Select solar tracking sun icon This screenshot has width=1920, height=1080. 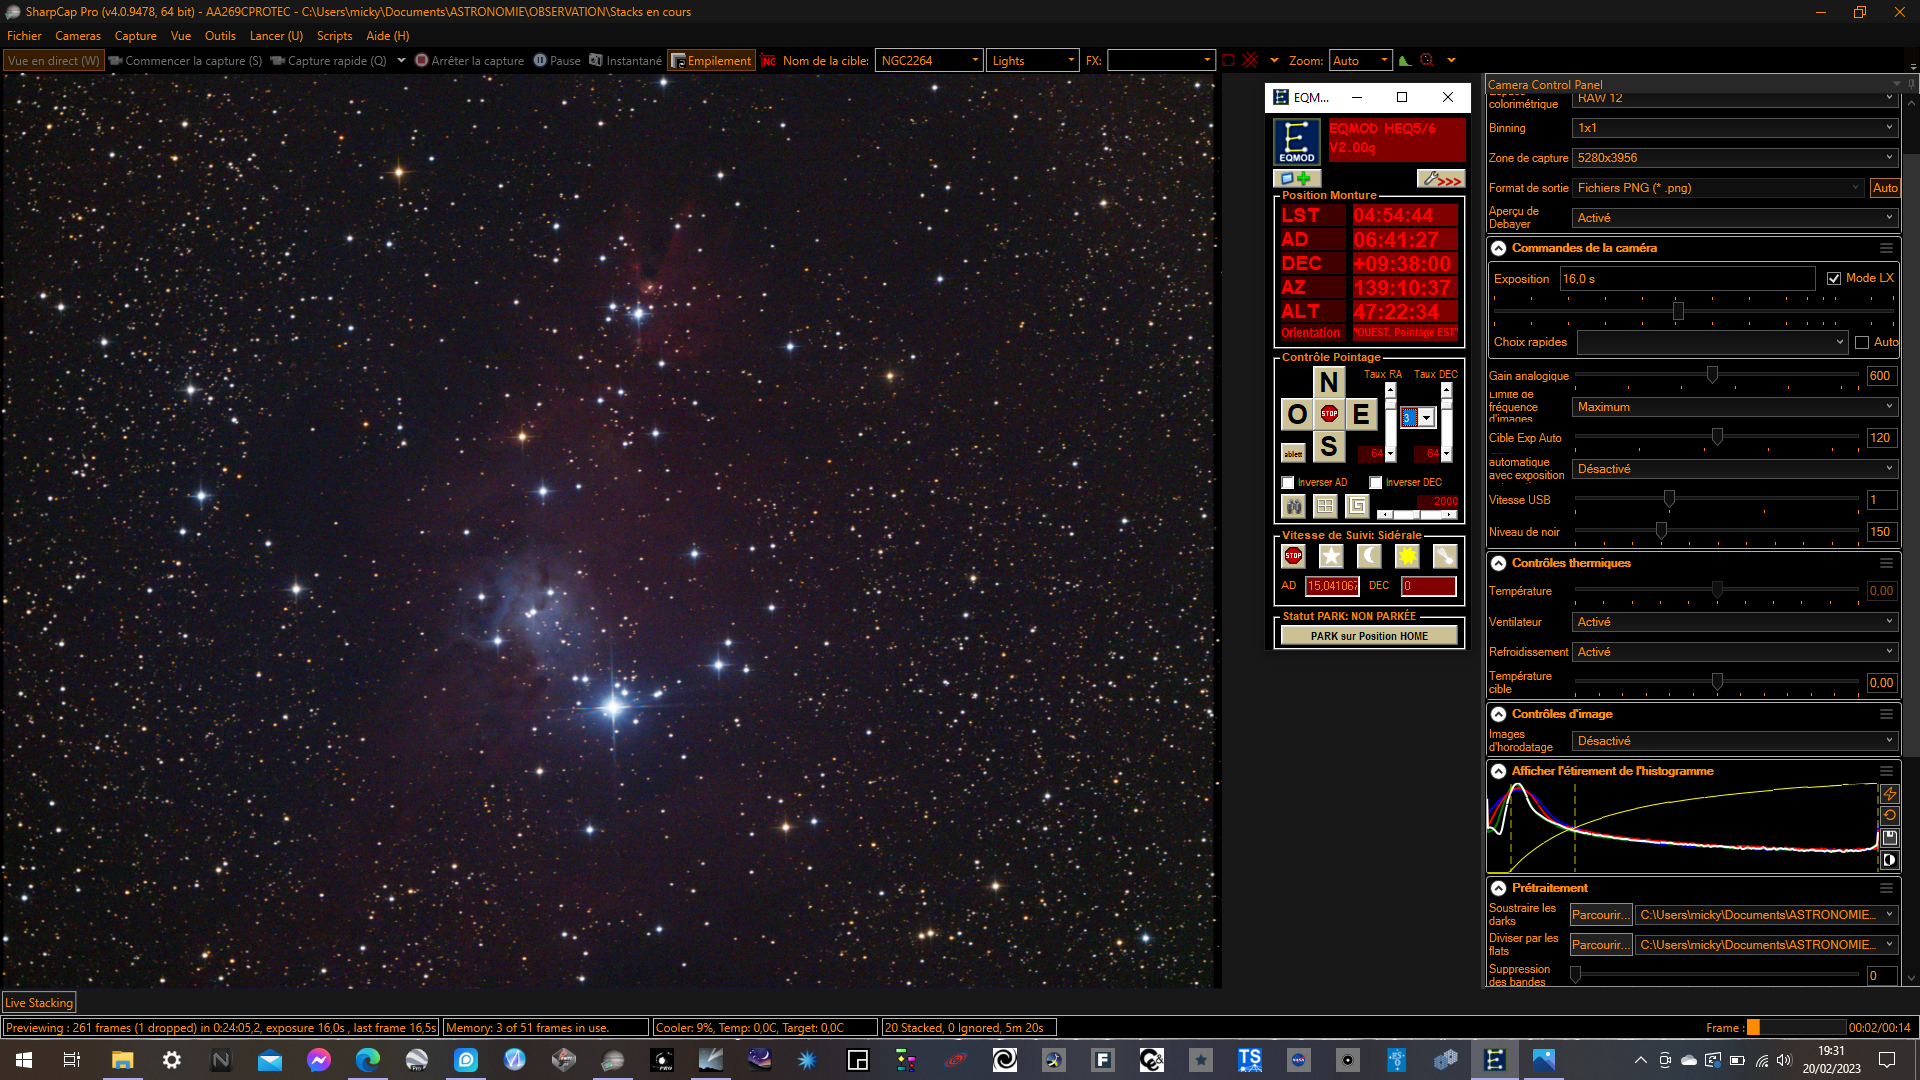click(x=1407, y=556)
